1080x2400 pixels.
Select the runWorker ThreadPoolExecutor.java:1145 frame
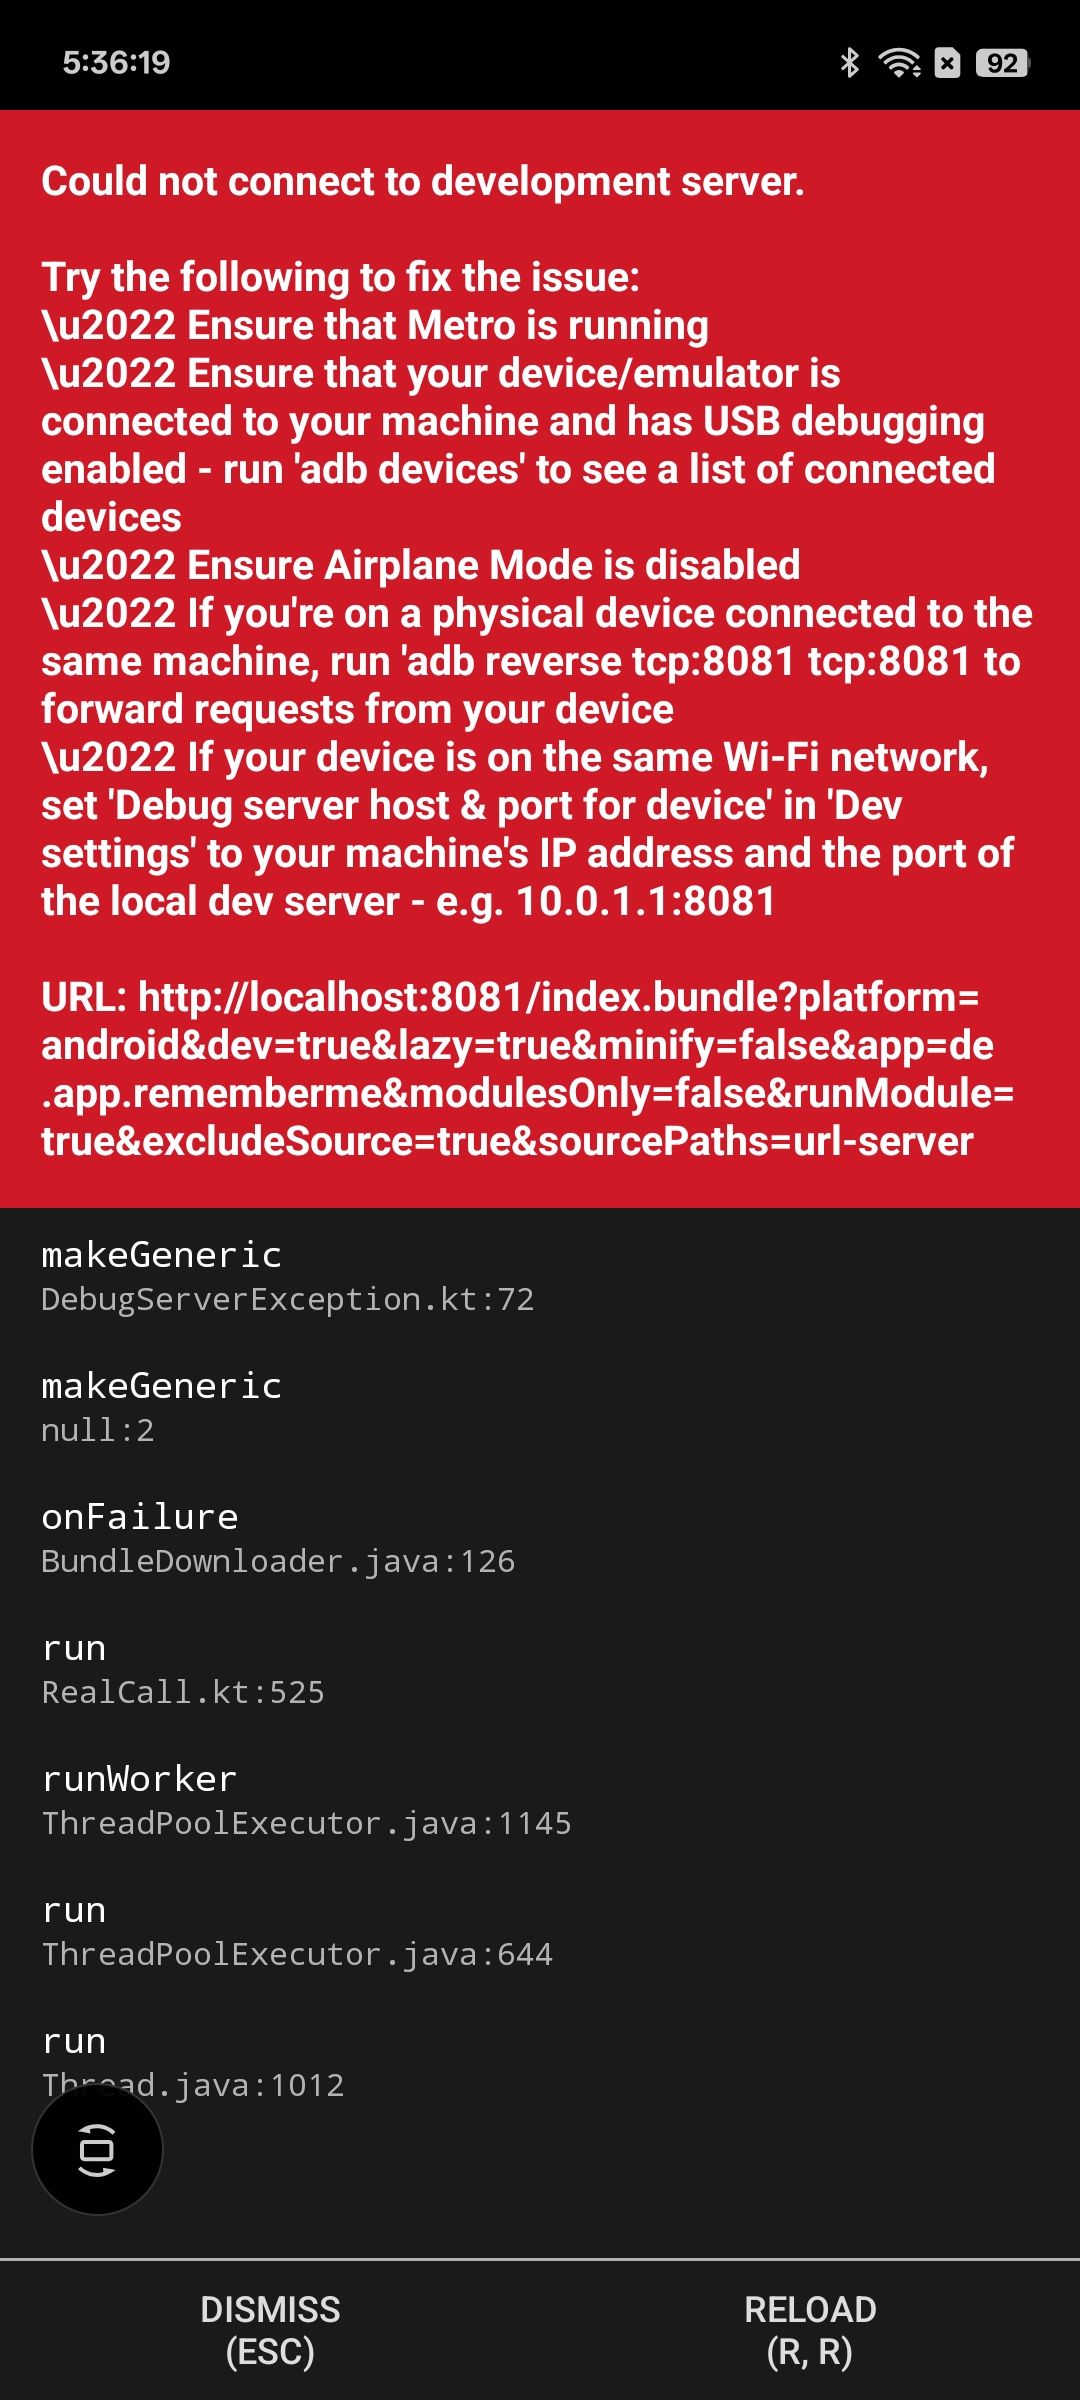point(540,1800)
